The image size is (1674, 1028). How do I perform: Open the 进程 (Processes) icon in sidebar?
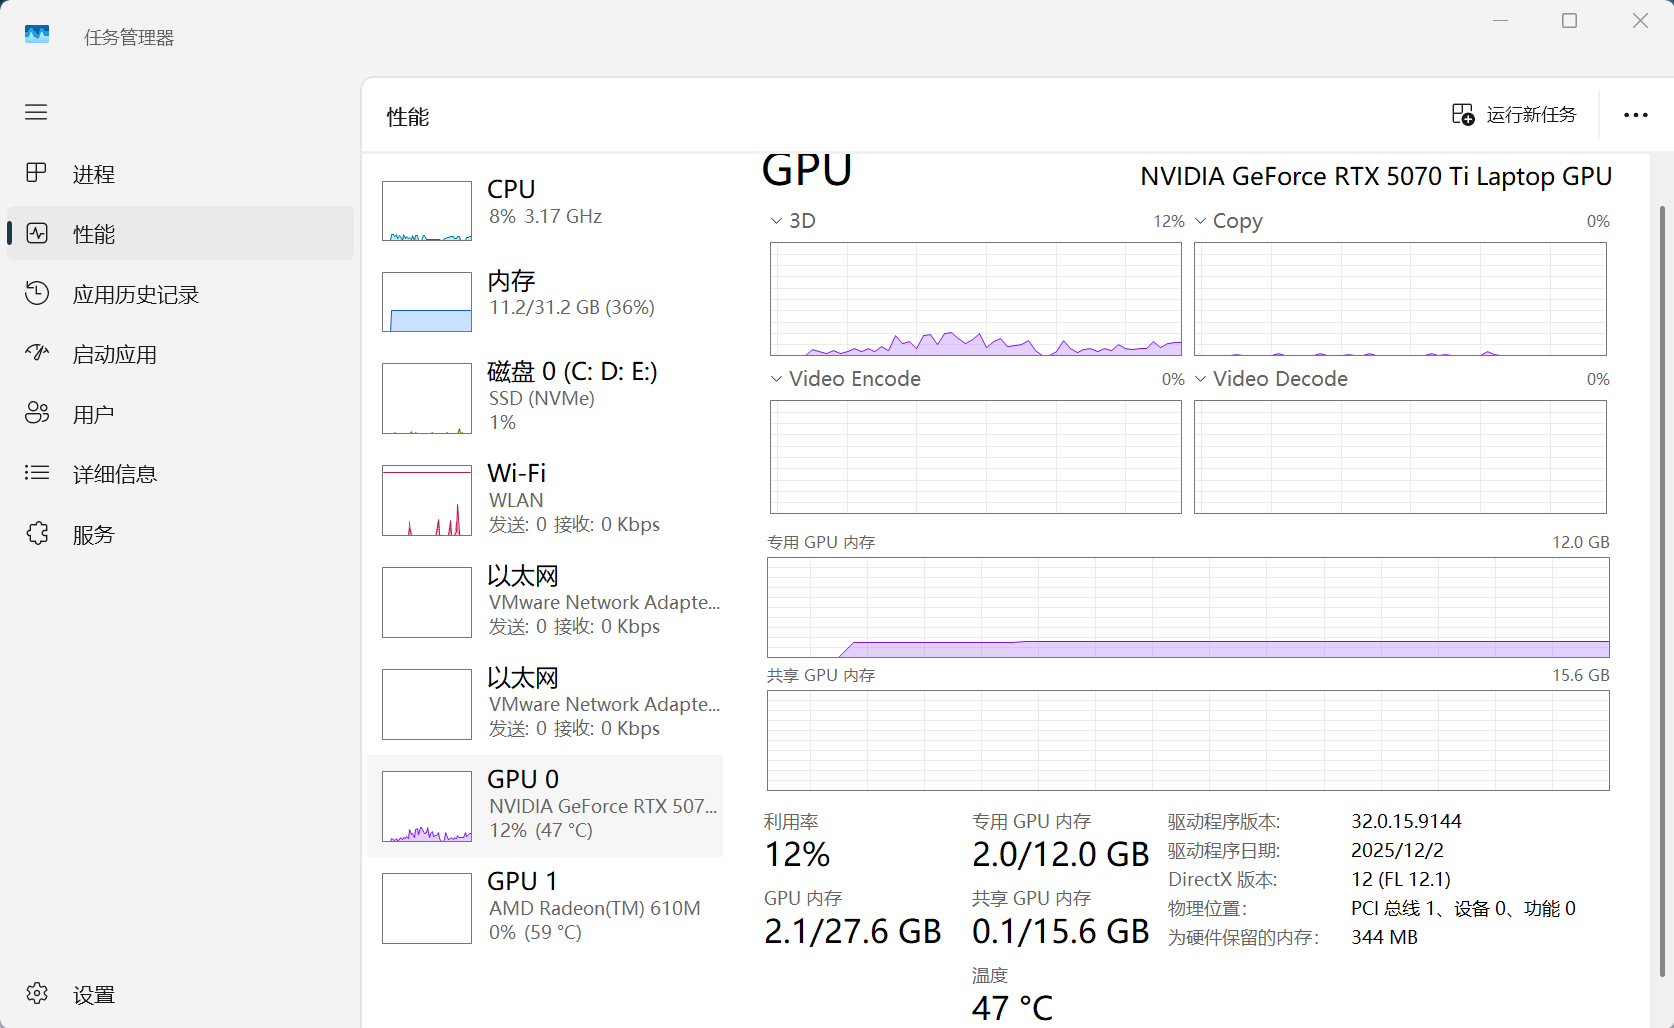36,173
